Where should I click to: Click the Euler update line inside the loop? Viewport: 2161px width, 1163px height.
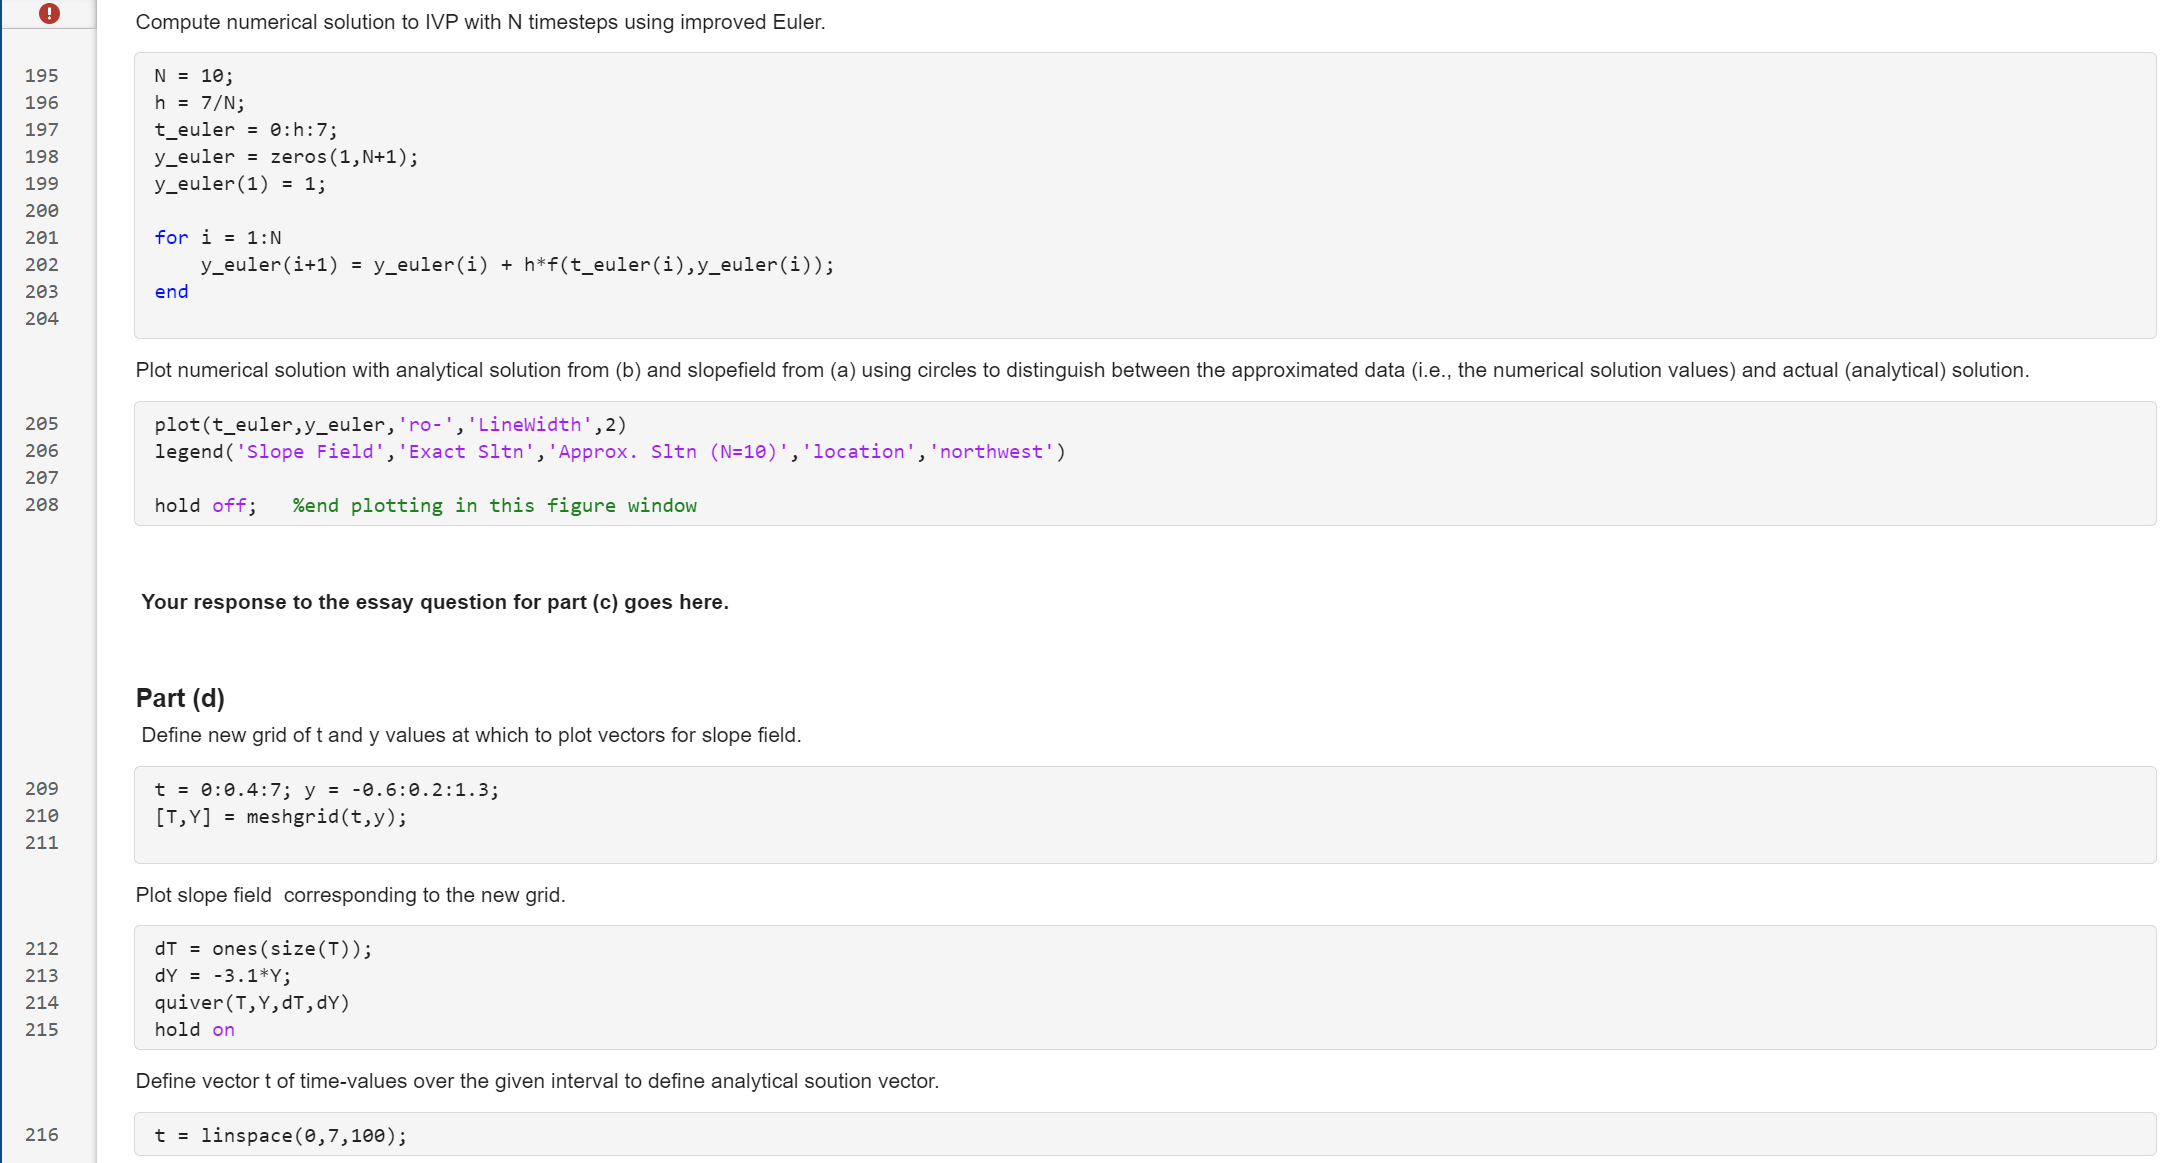point(517,265)
